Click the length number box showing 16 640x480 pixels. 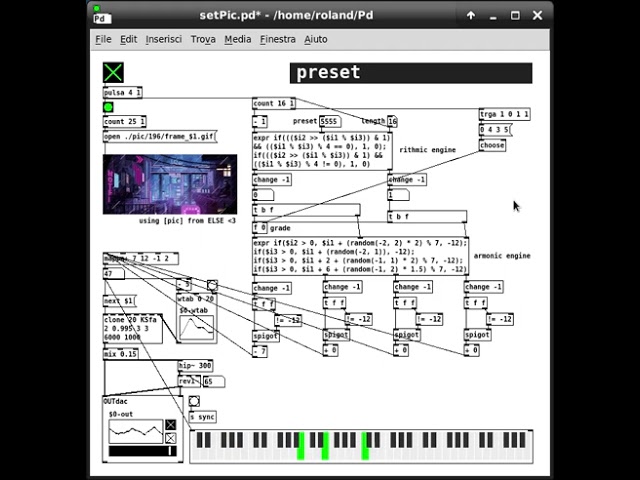pyautogui.click(x=392, y=121)
